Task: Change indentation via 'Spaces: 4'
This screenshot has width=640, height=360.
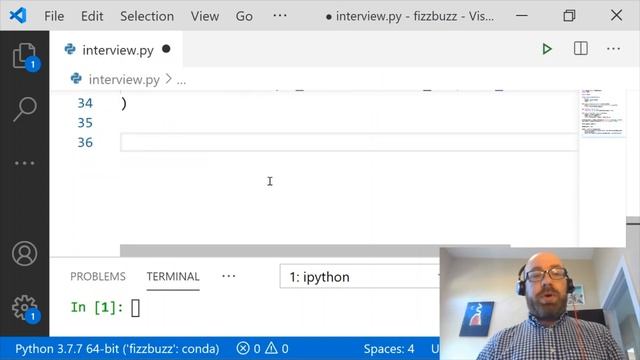Action: pyautogui.click(x=389, y=349)
